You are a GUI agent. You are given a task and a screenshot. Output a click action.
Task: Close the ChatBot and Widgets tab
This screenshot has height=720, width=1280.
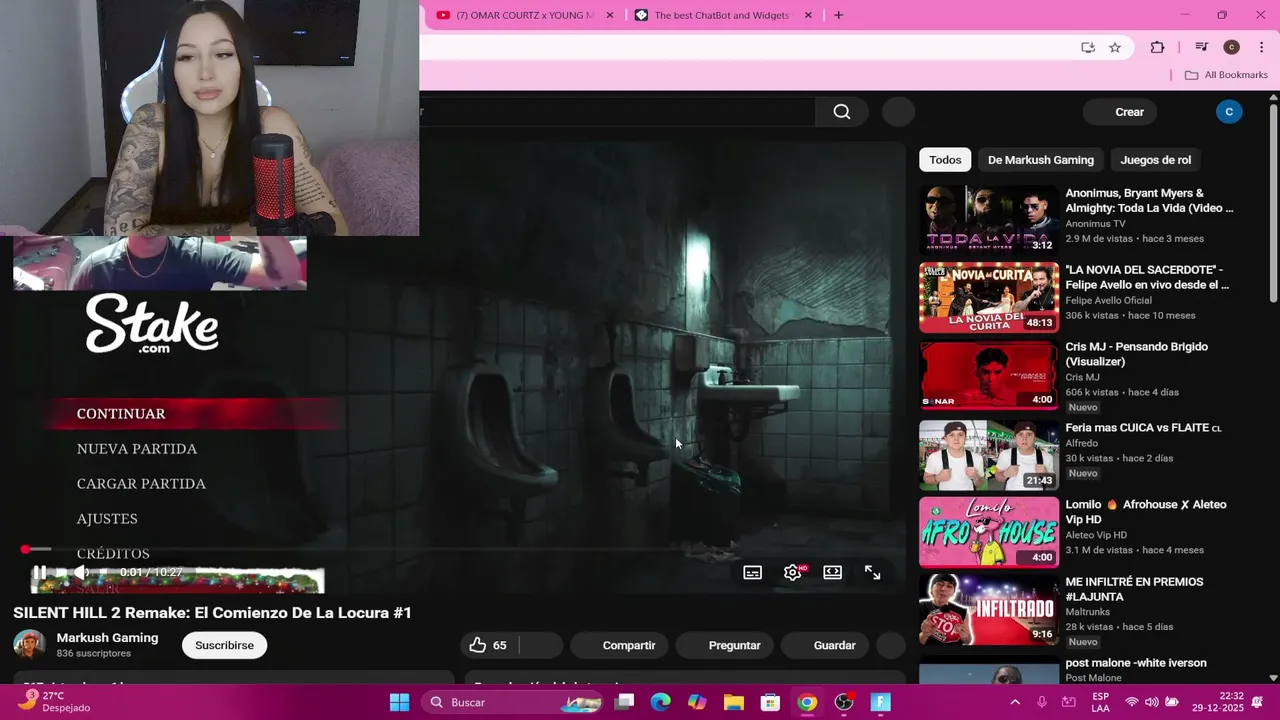coord(808,15)
